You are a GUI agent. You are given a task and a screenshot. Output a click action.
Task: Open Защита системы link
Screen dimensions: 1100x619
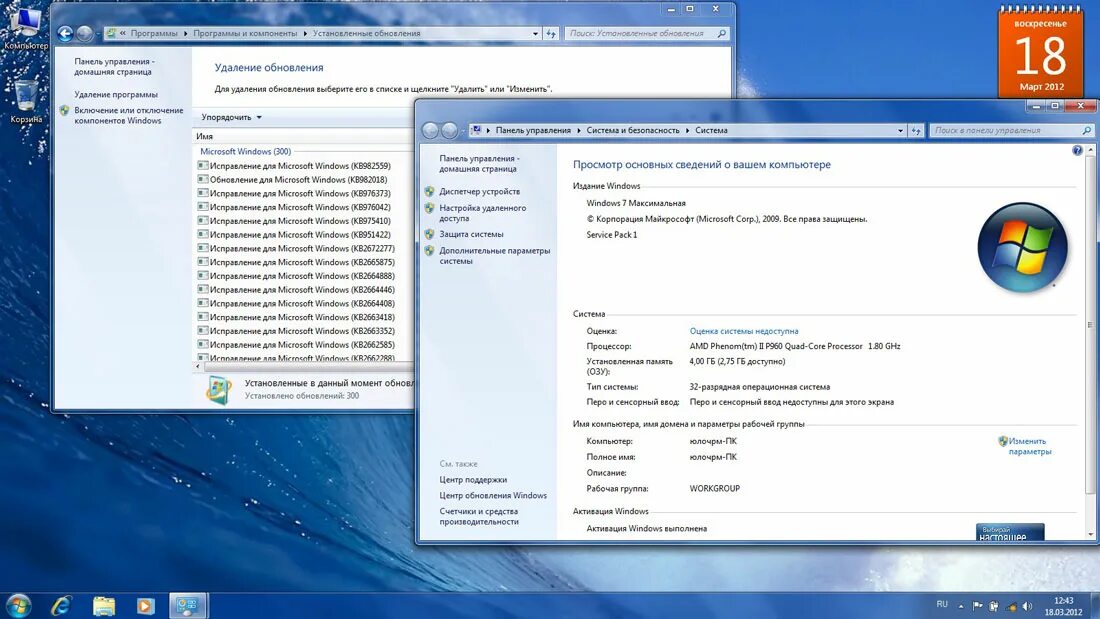471,234
